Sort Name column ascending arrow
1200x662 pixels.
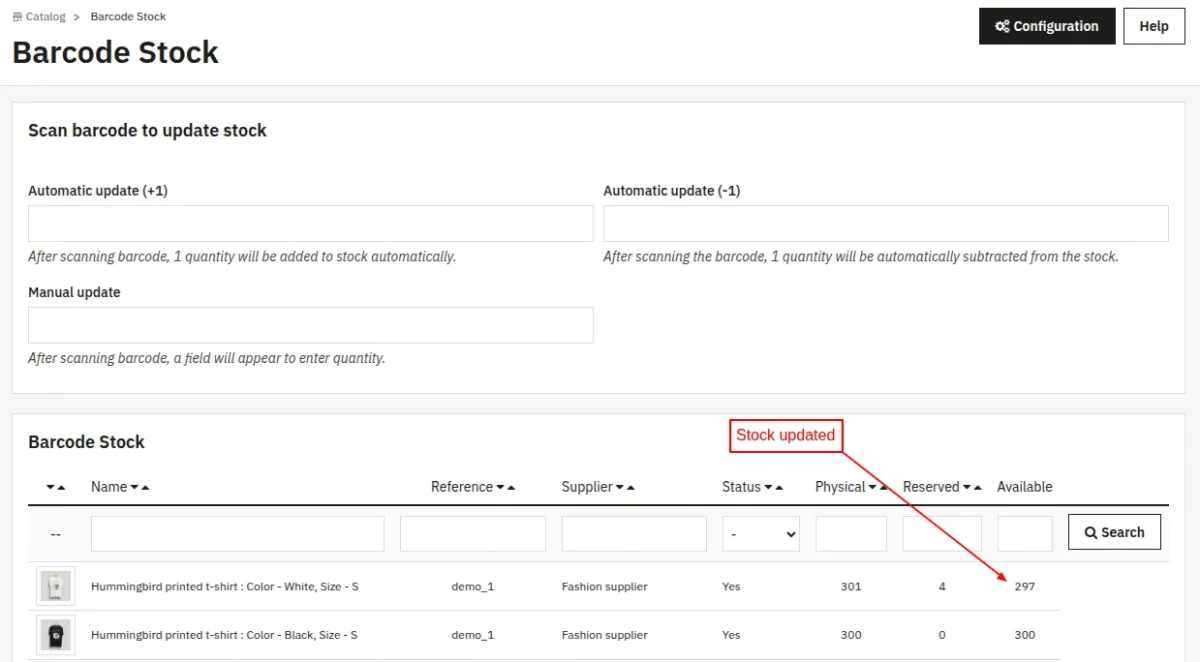146,488
